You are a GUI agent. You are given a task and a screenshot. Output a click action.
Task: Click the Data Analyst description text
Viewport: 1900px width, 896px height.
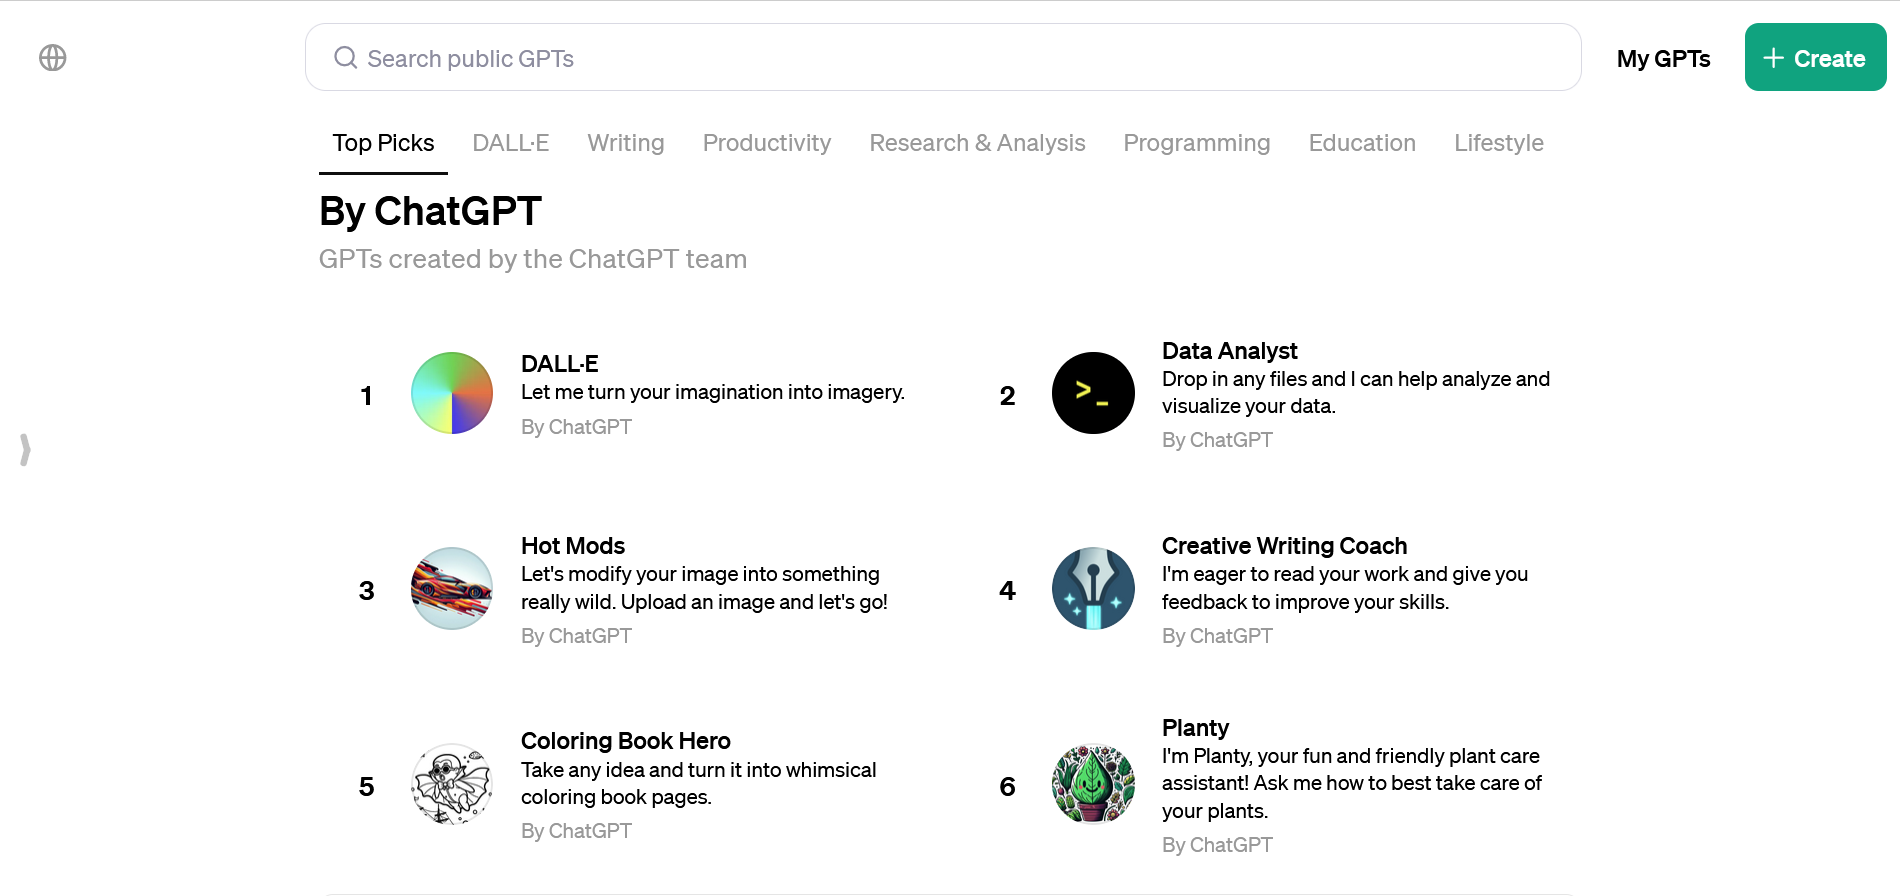point(1356,392)
